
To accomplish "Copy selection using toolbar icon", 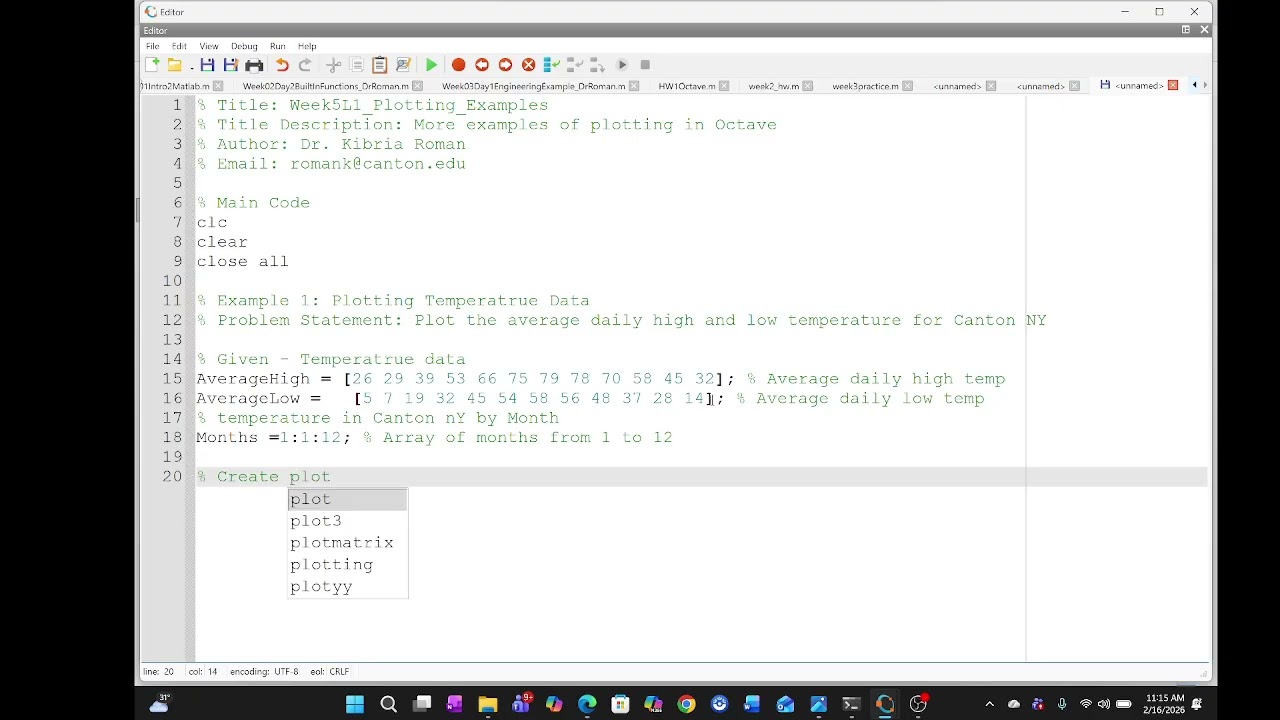I will [357, 65].
